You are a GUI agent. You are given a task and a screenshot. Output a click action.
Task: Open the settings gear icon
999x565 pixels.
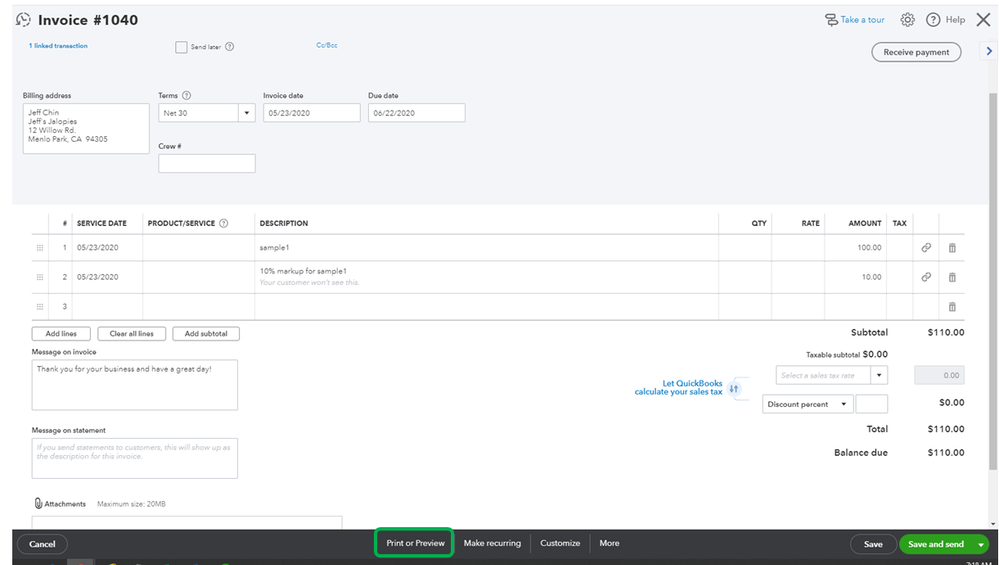coord(907,20)
